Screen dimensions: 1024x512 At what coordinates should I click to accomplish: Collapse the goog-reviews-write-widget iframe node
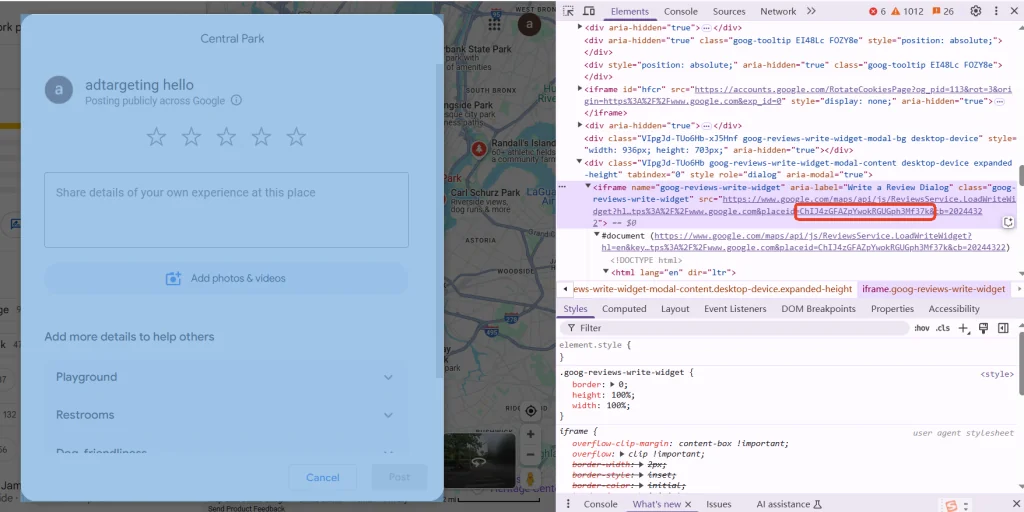point(588,187)
